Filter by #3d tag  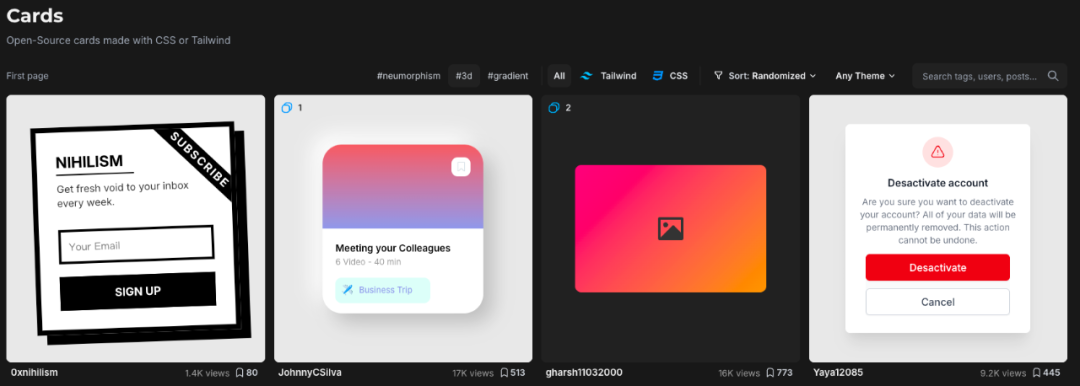[464, 76]
